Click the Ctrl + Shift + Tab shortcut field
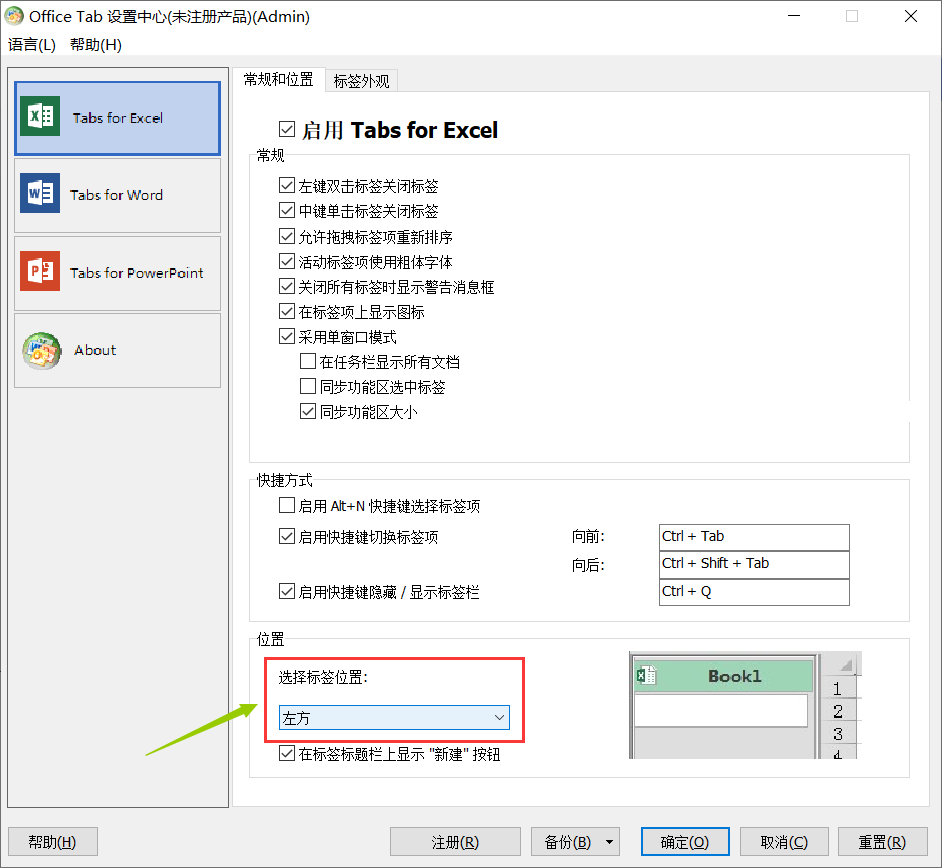This screenshot has width=942, height=868. [754, 564]
